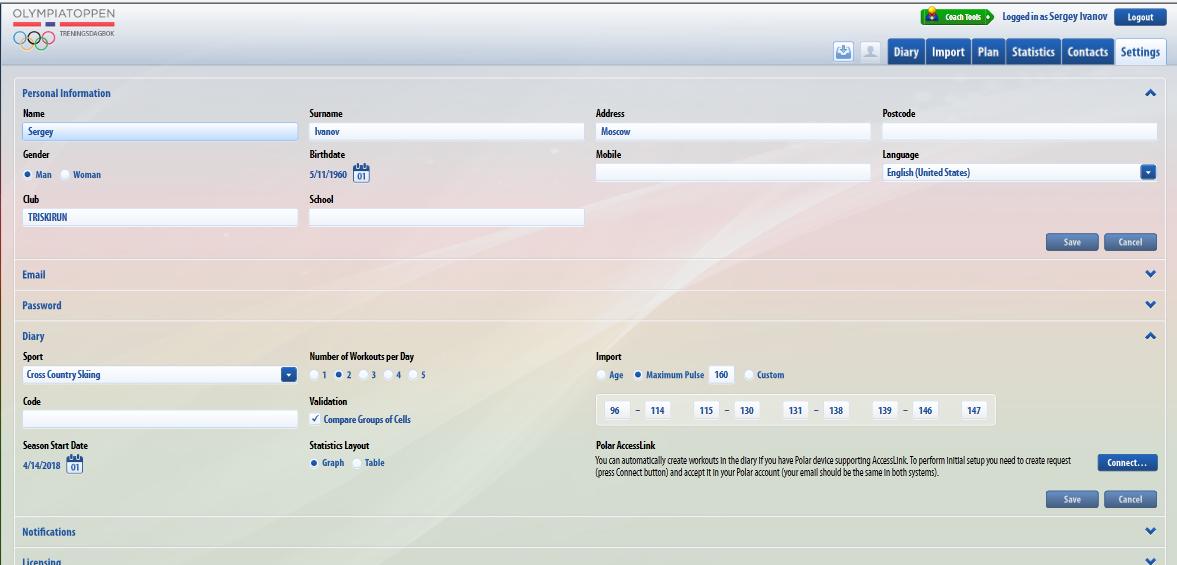The image size is (1177, 565).
Task: Save the Personal Information section
Action: [x=1072, y=242]
